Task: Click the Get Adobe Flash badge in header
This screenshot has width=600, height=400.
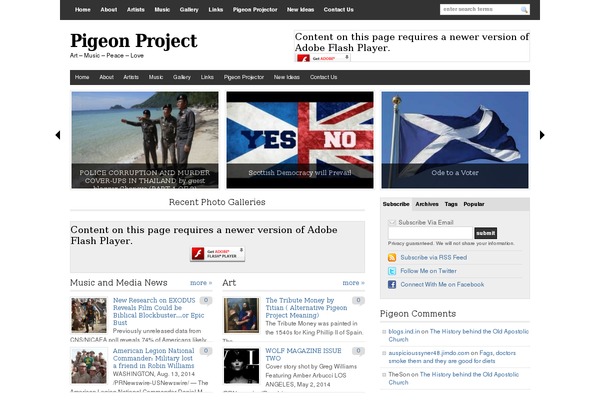Action: [323, 58]
